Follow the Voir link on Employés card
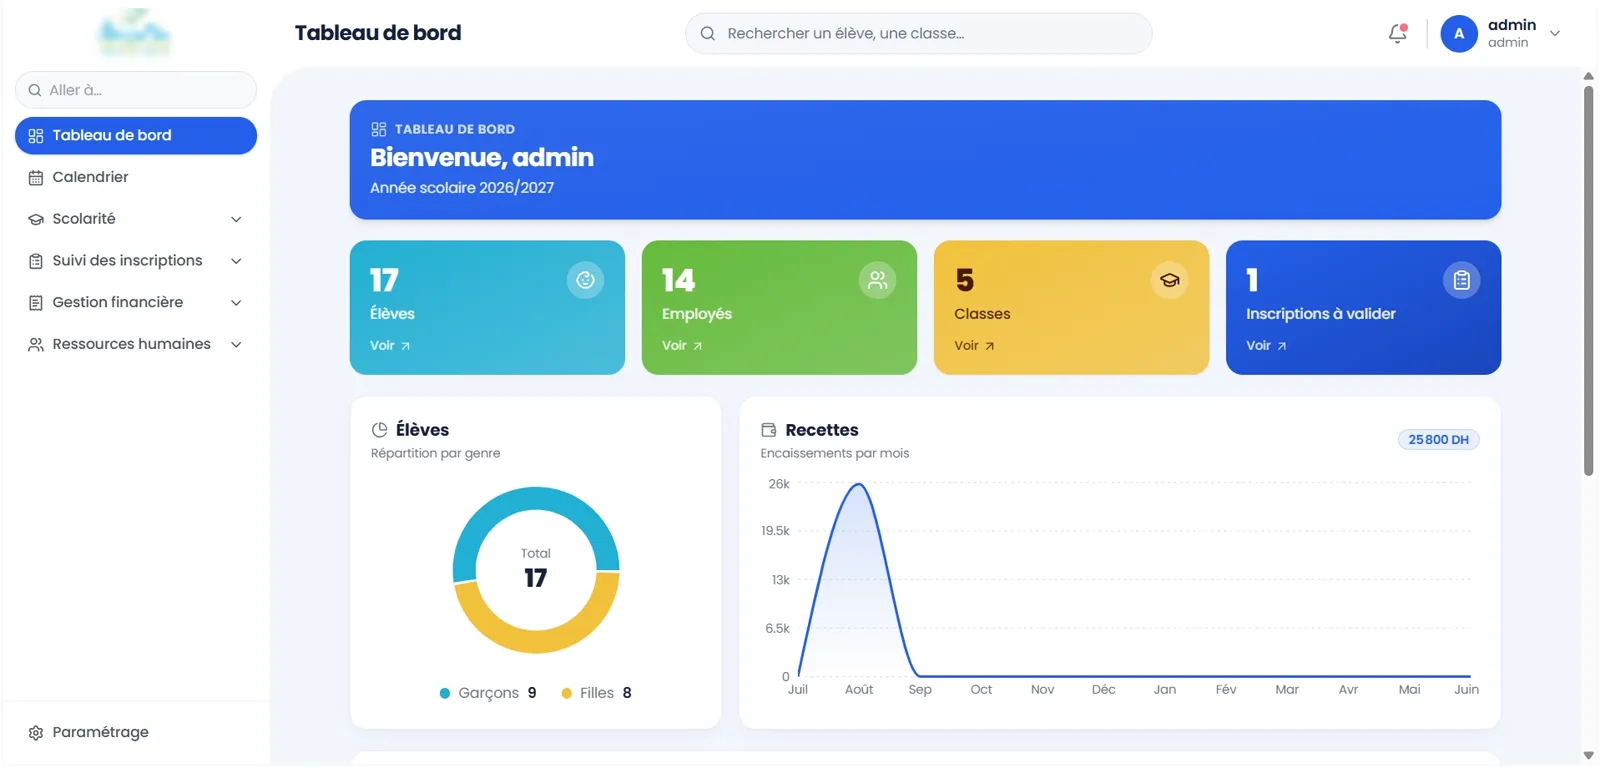 pyautogui.click(x=682, y=346)
